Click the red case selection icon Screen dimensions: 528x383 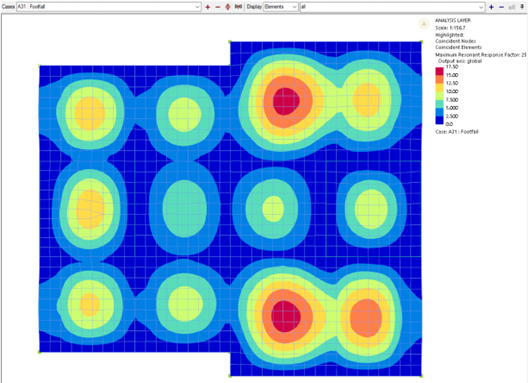tap(228, 7)
